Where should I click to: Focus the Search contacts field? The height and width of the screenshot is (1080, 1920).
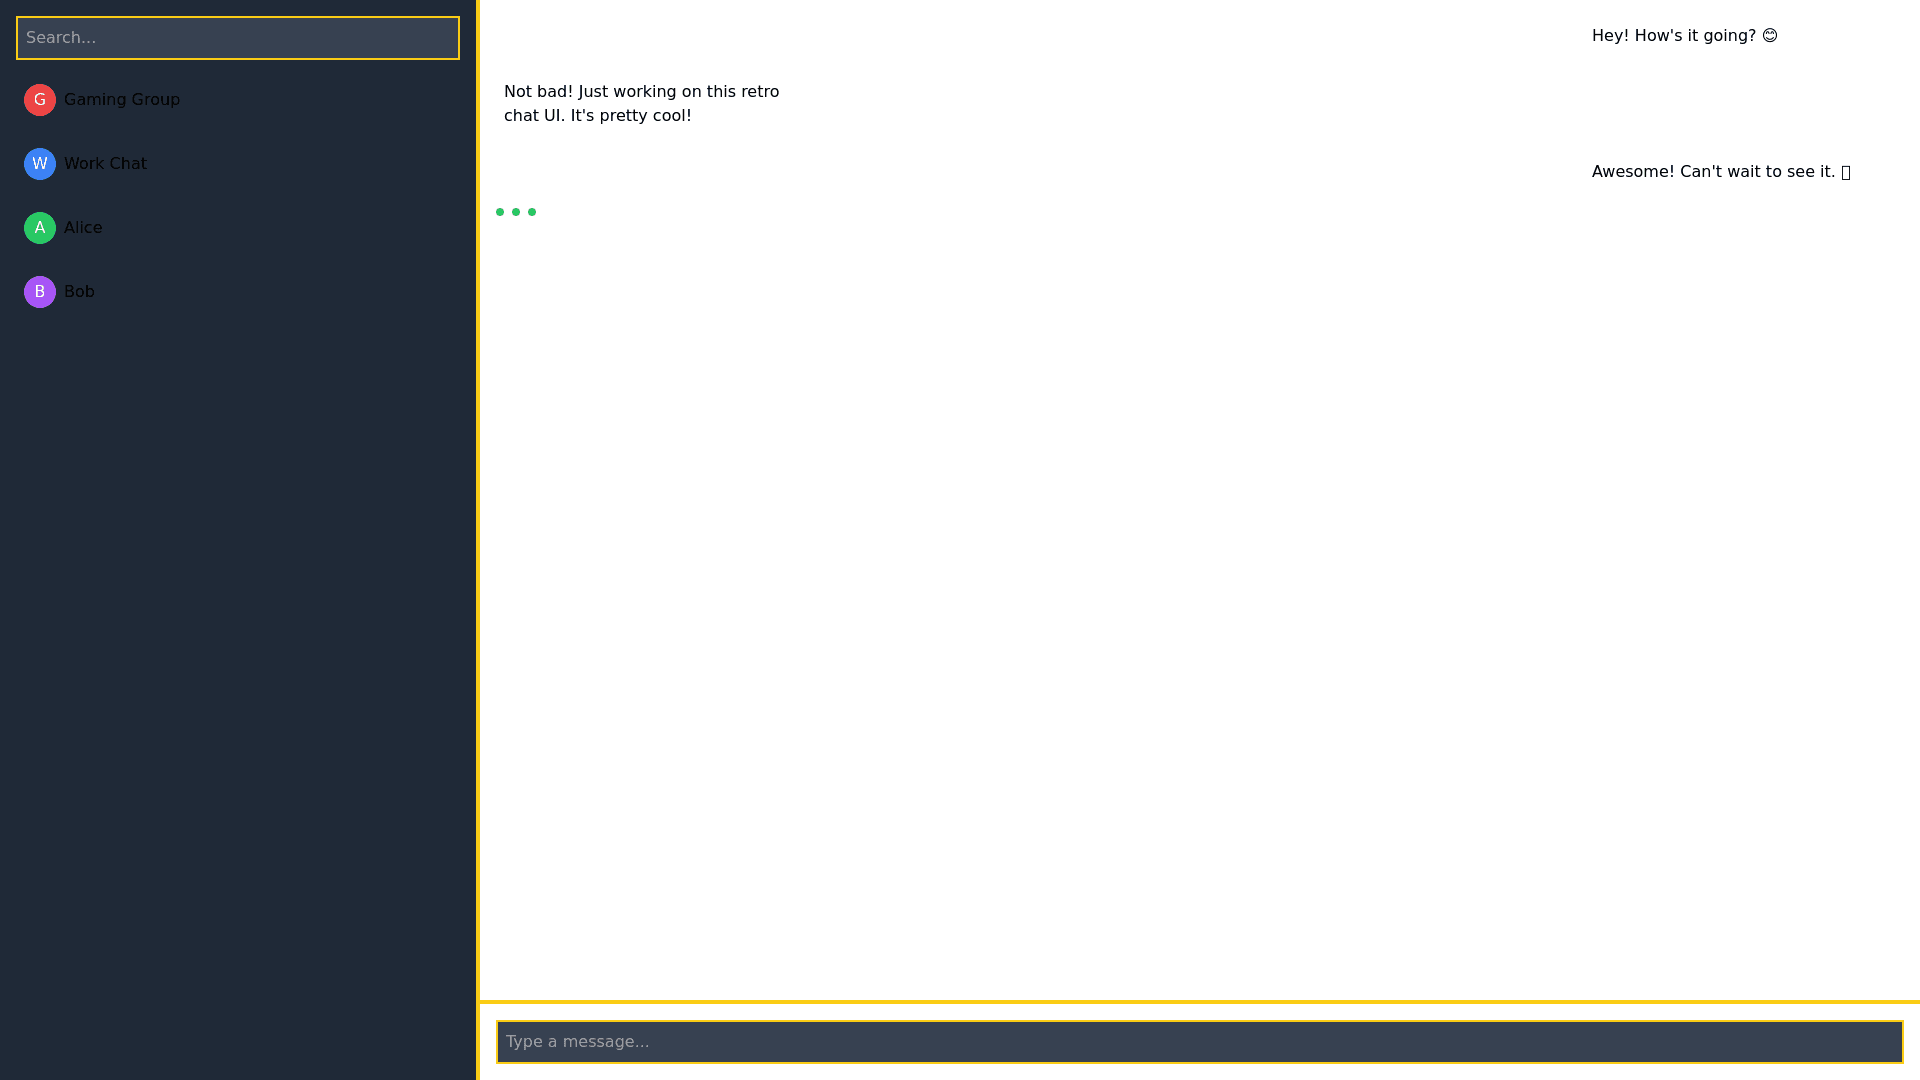tap(238, 38)
